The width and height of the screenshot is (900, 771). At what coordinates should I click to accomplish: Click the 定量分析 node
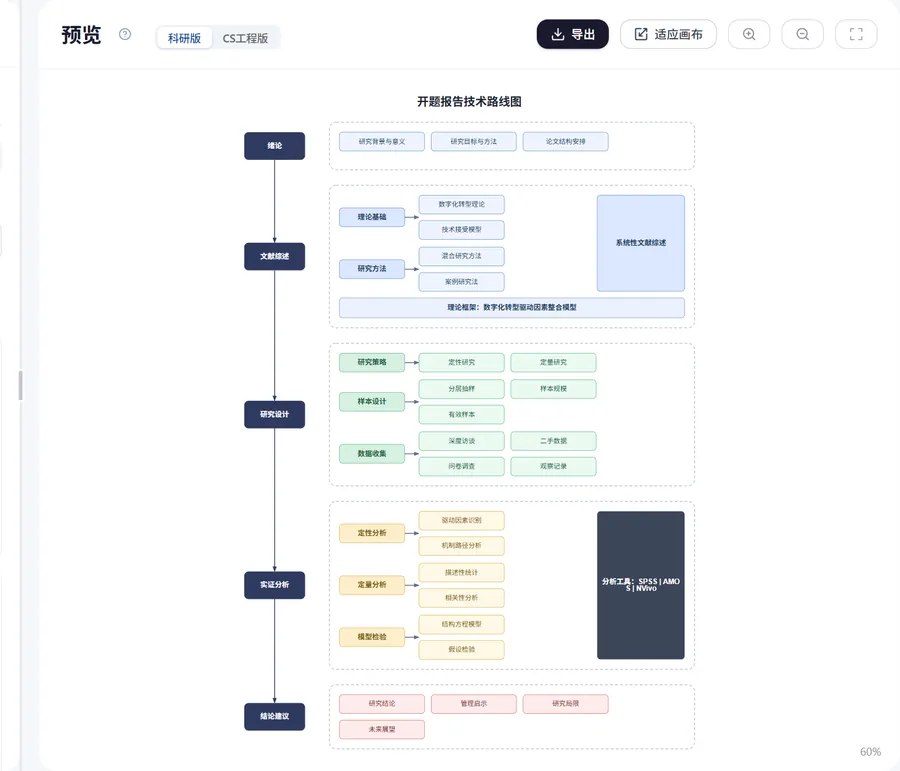[372, 584]
